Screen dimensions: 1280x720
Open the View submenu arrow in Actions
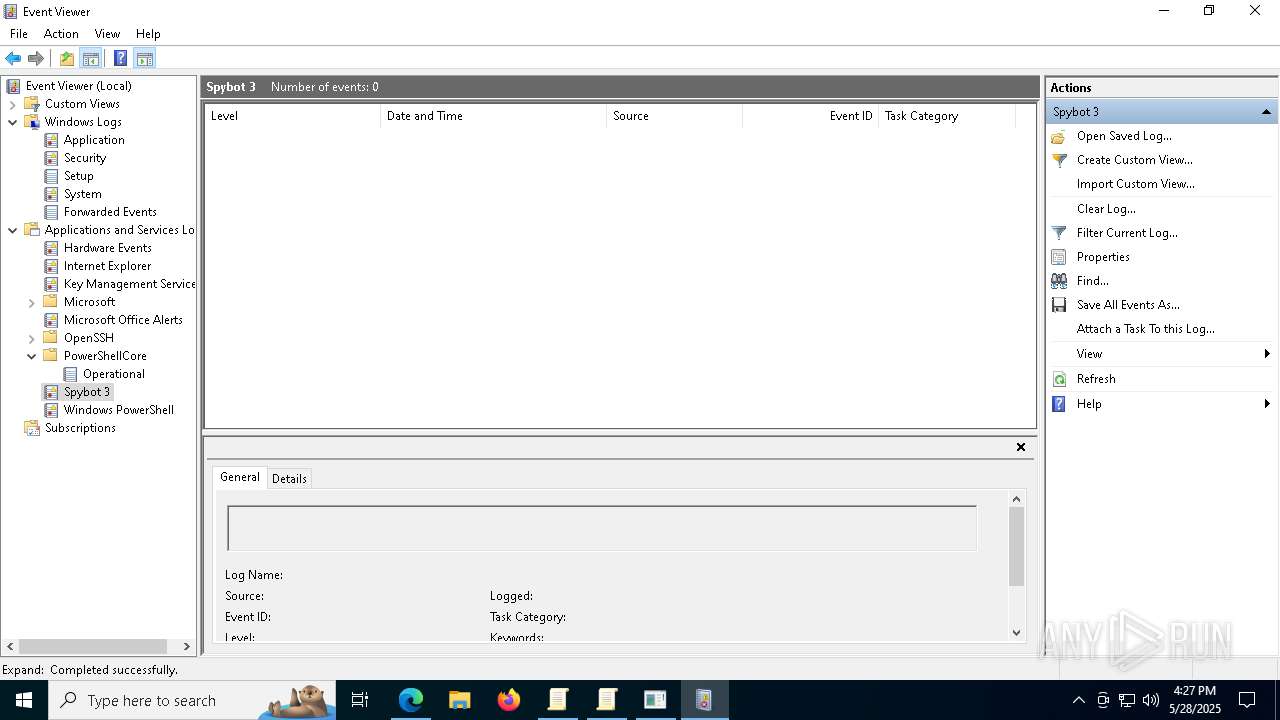1267,354
